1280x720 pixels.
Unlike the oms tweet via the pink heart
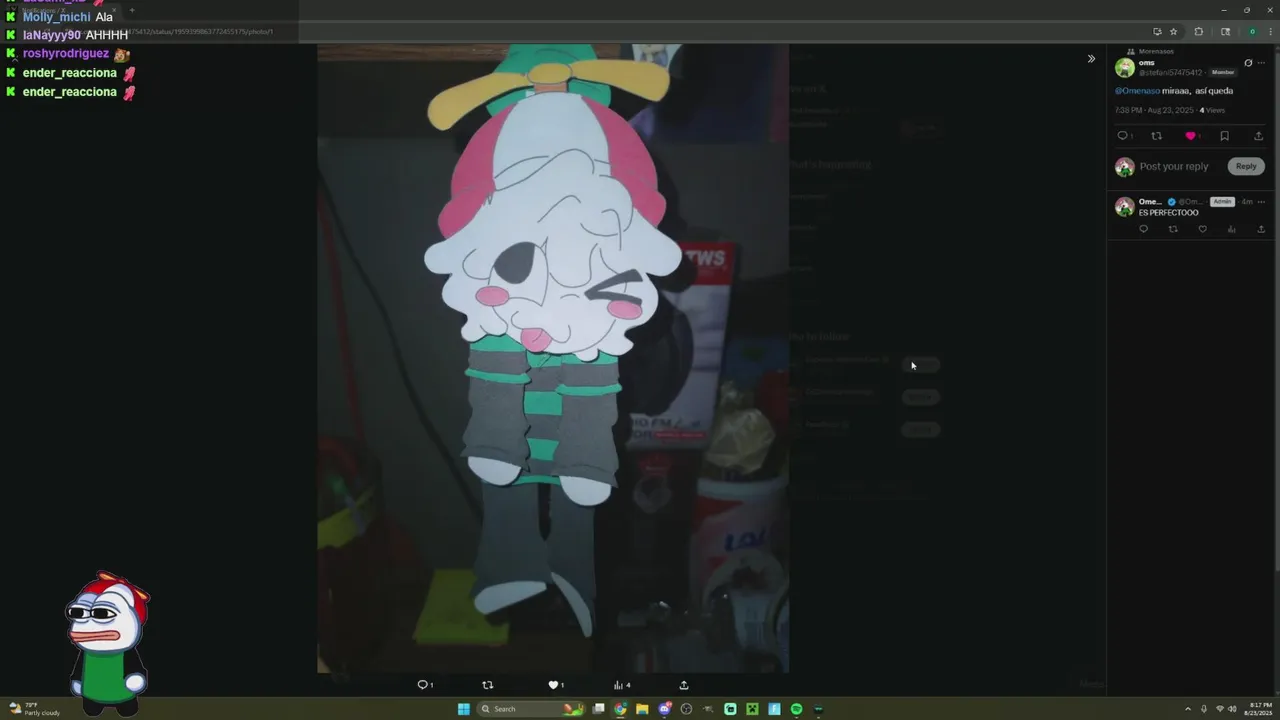[1190, 136]
